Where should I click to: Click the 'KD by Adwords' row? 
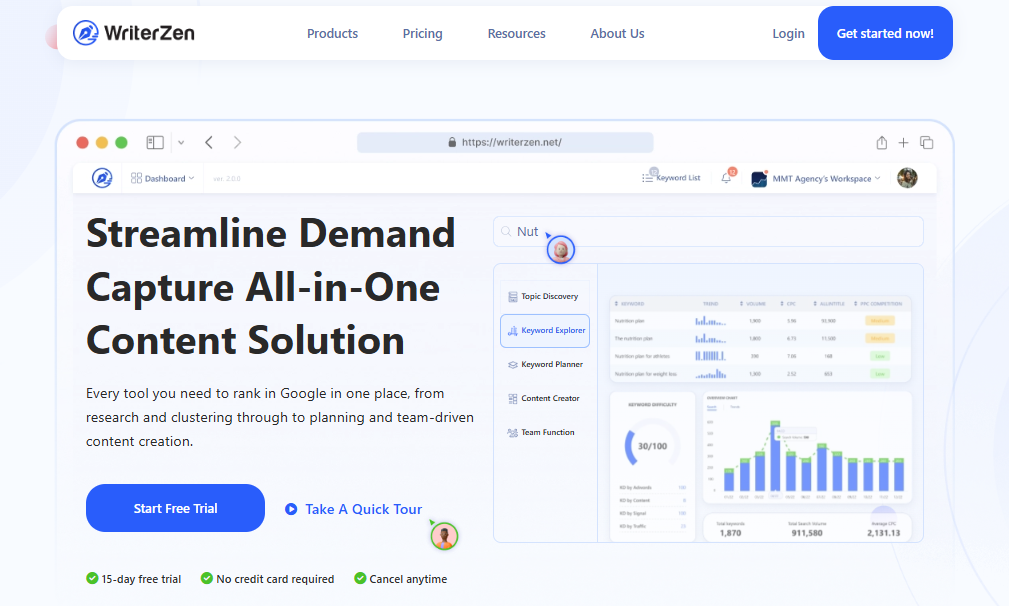point(652,488)
